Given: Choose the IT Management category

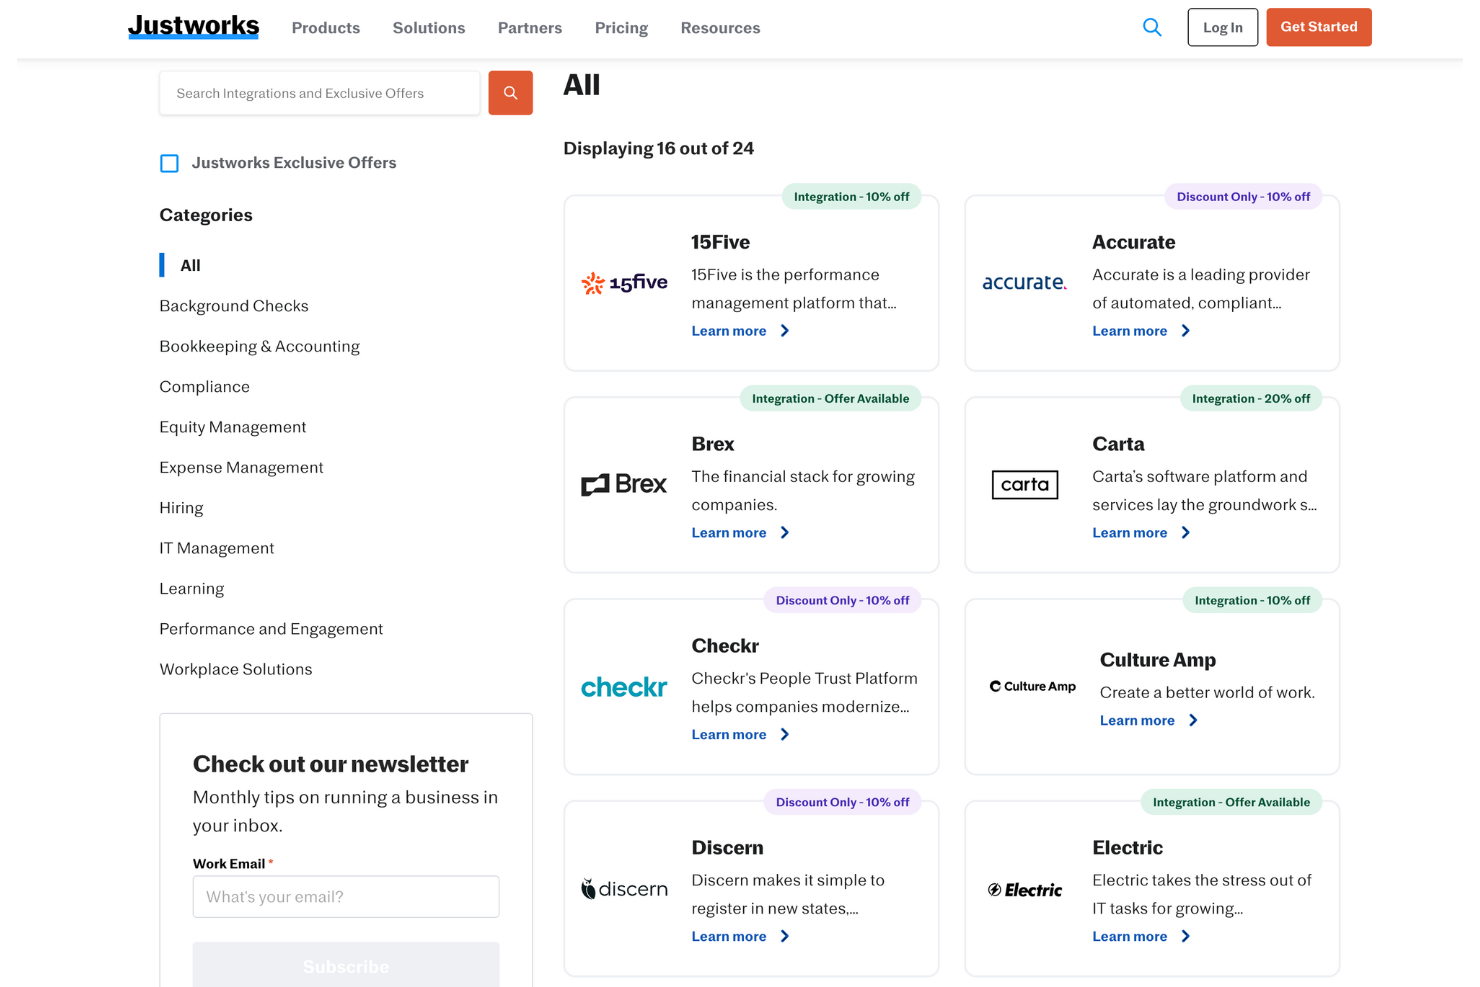Looking at the screenshot, I should (216, 548).
